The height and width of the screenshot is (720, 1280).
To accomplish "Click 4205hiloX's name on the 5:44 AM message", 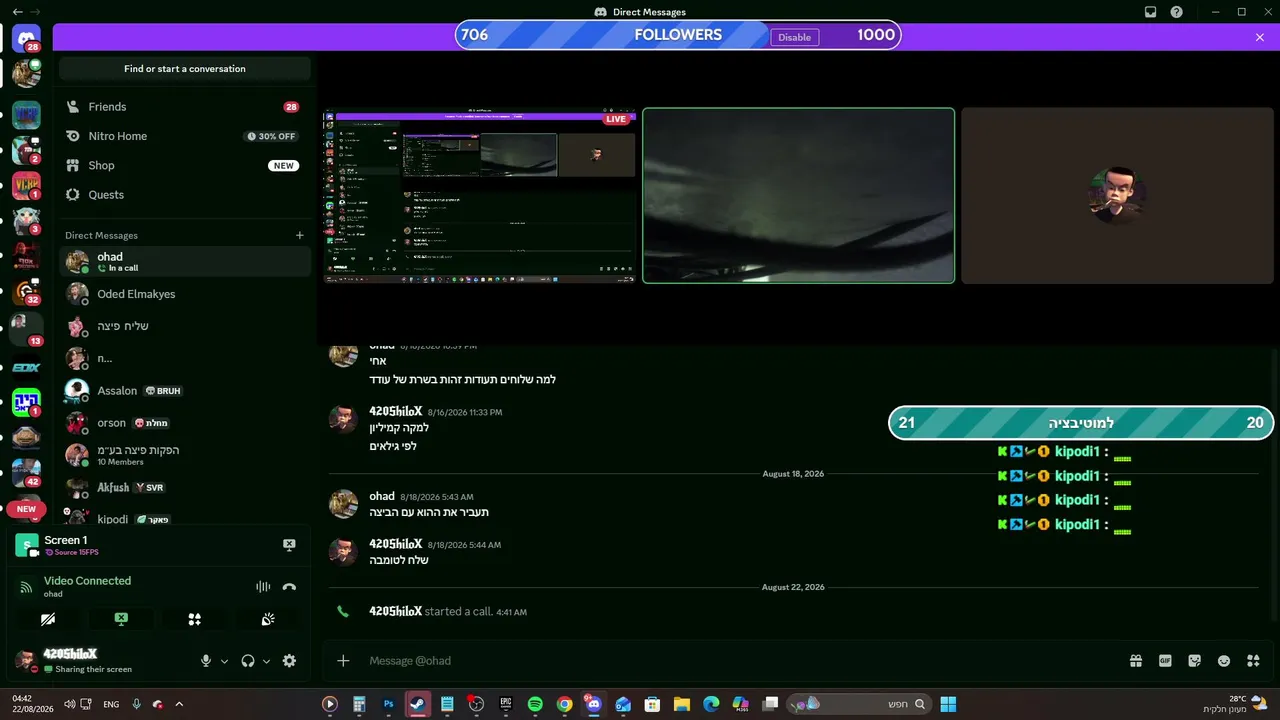I will (x=396, y=544).
